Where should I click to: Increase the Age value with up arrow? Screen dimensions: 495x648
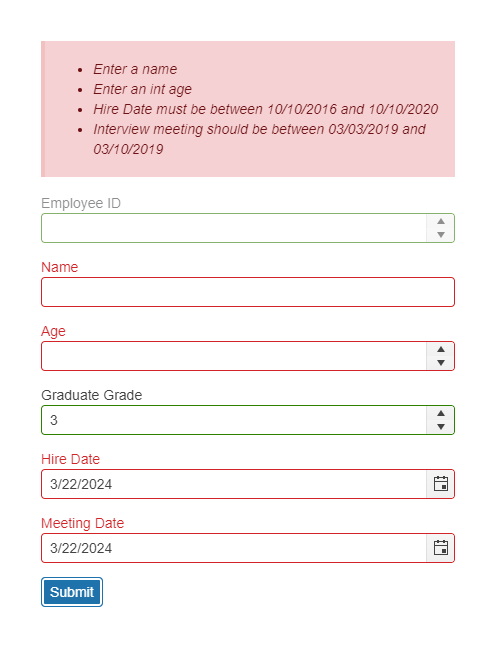click(x=440, y=349)
